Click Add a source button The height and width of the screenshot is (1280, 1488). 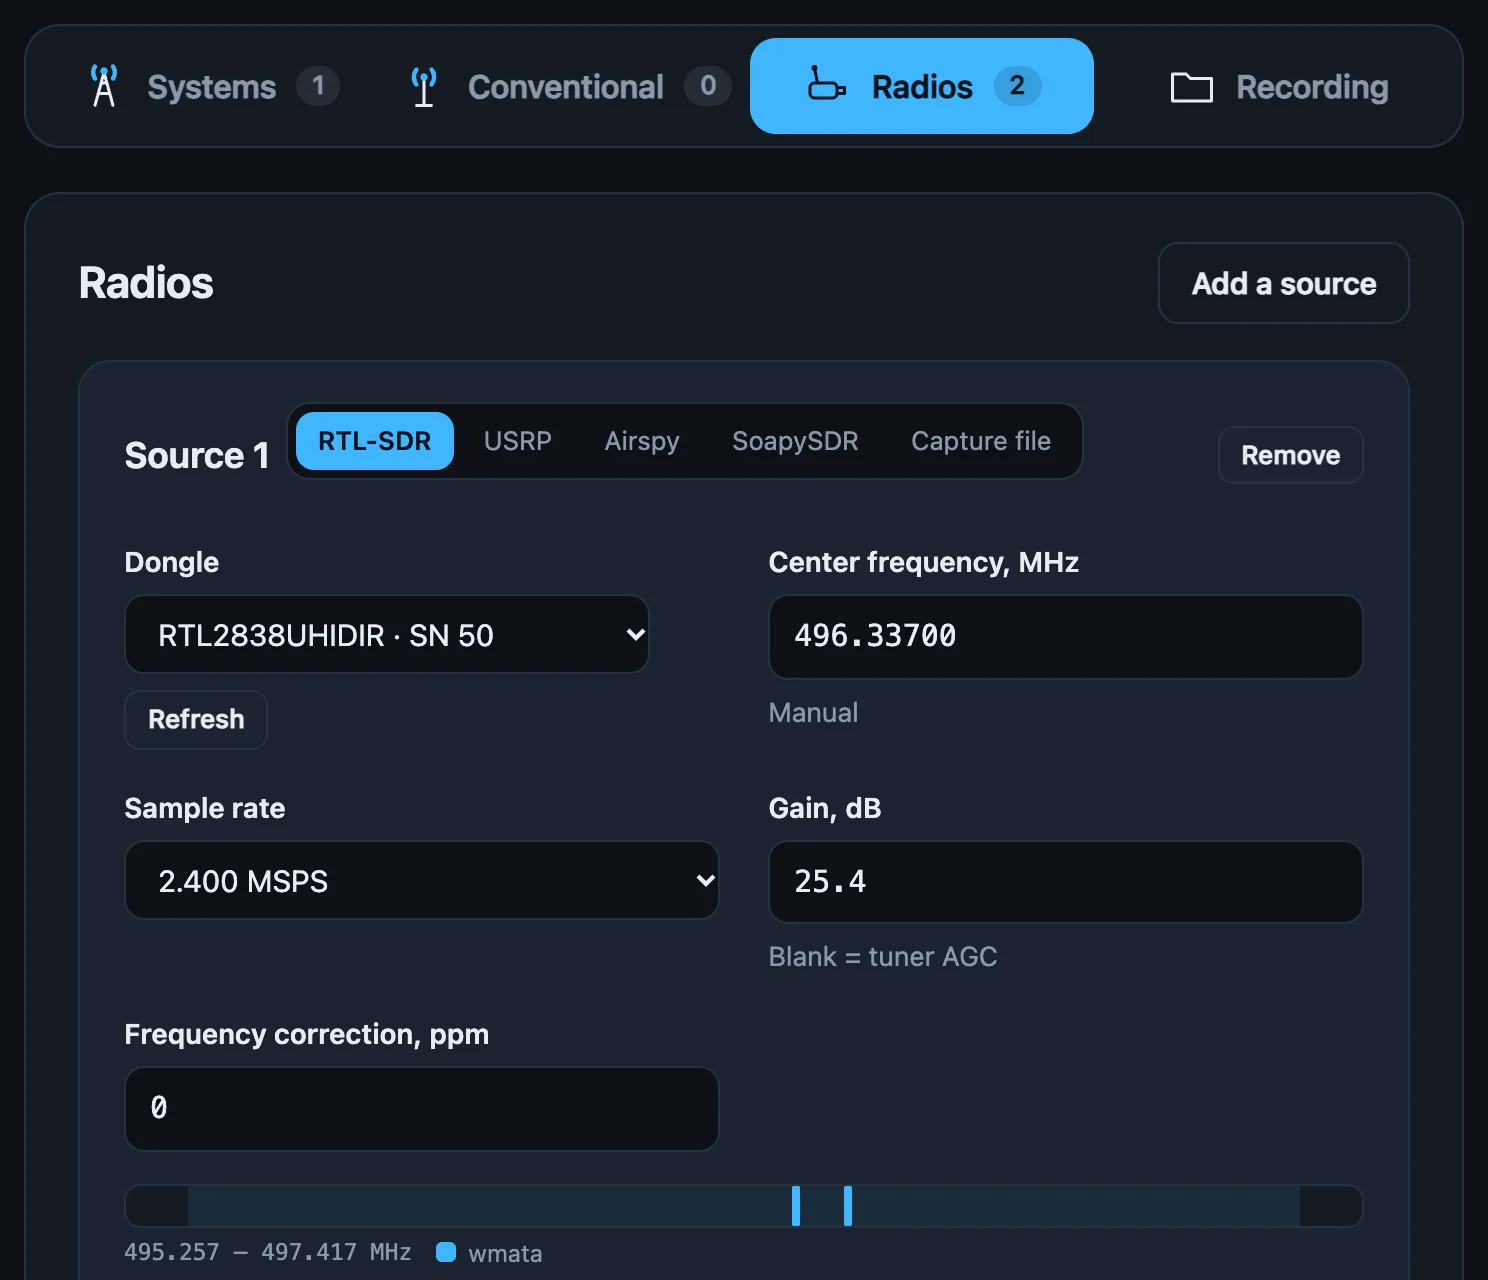coord(1284,283)
